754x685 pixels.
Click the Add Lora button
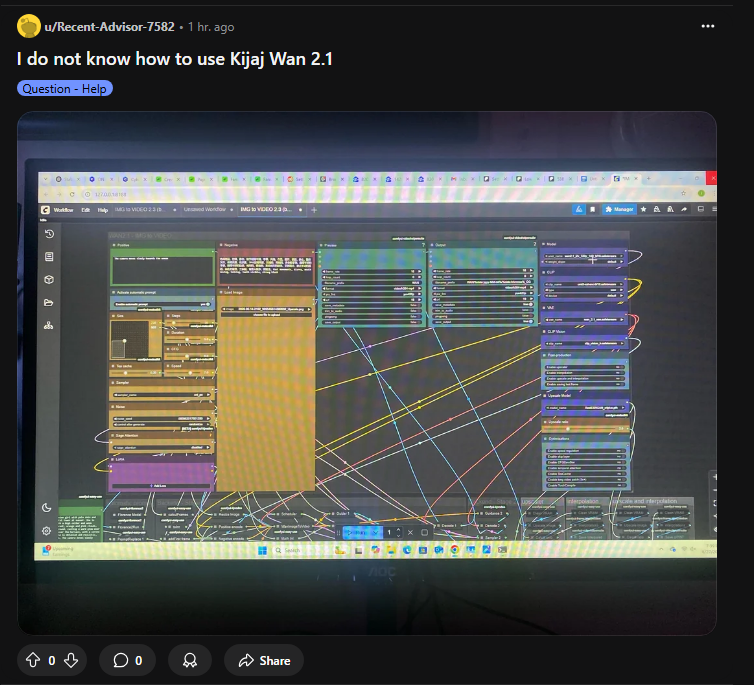pyautogui.click(x=160, y=486)
